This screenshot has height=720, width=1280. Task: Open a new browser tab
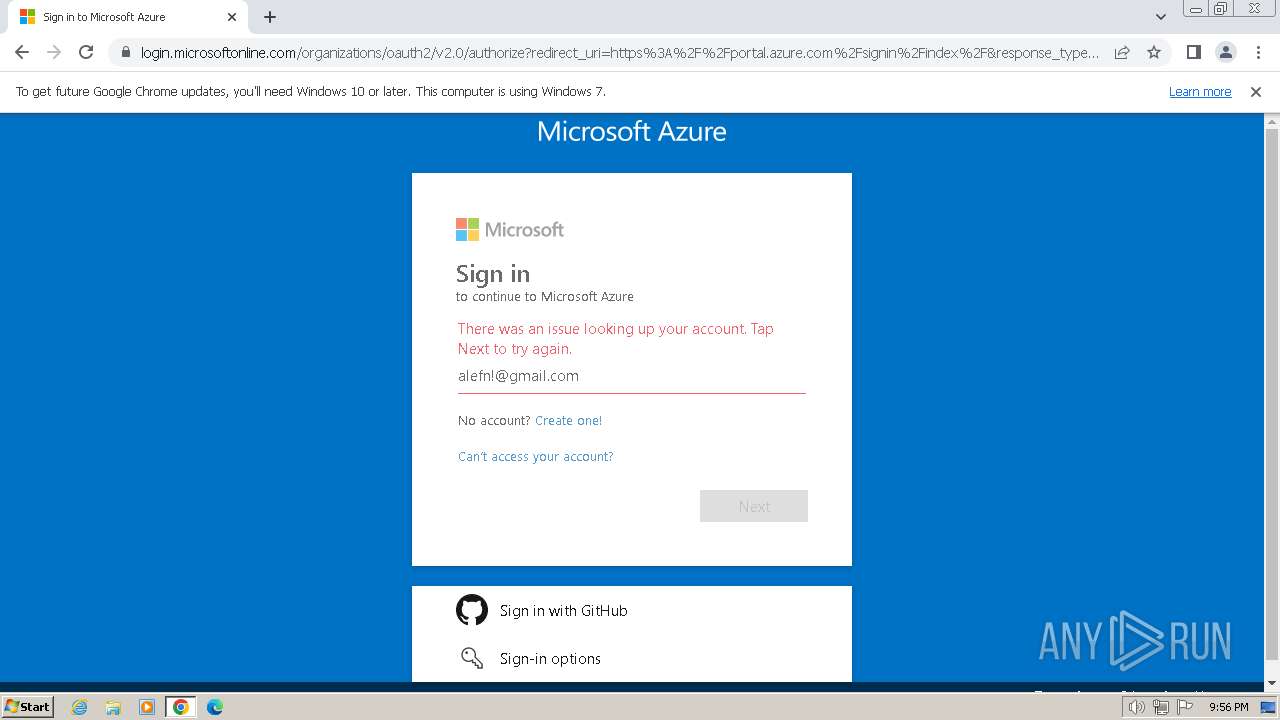coord(270,17)
